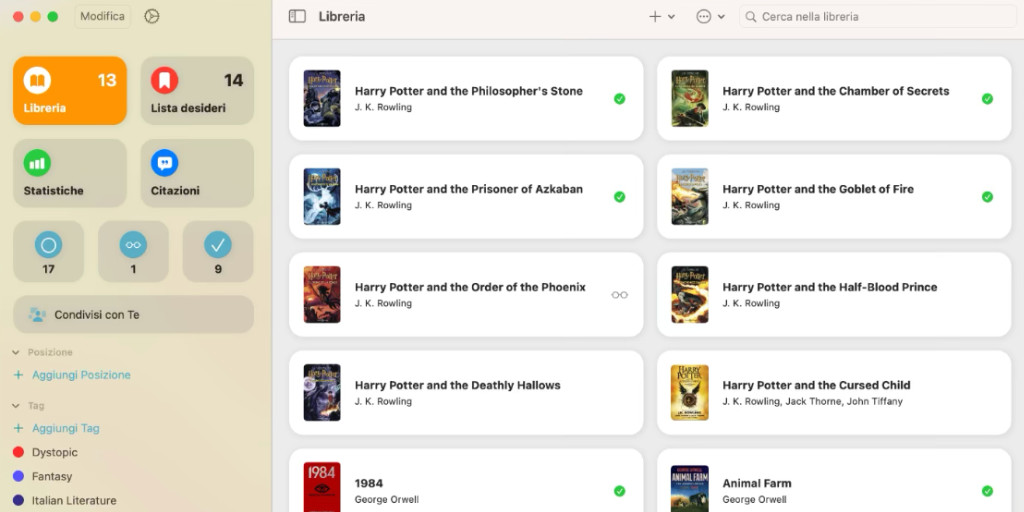Click the purple Fantasy color dot
The height and width of the screenshot is (512, 1024).
click(x=18, y=476)
